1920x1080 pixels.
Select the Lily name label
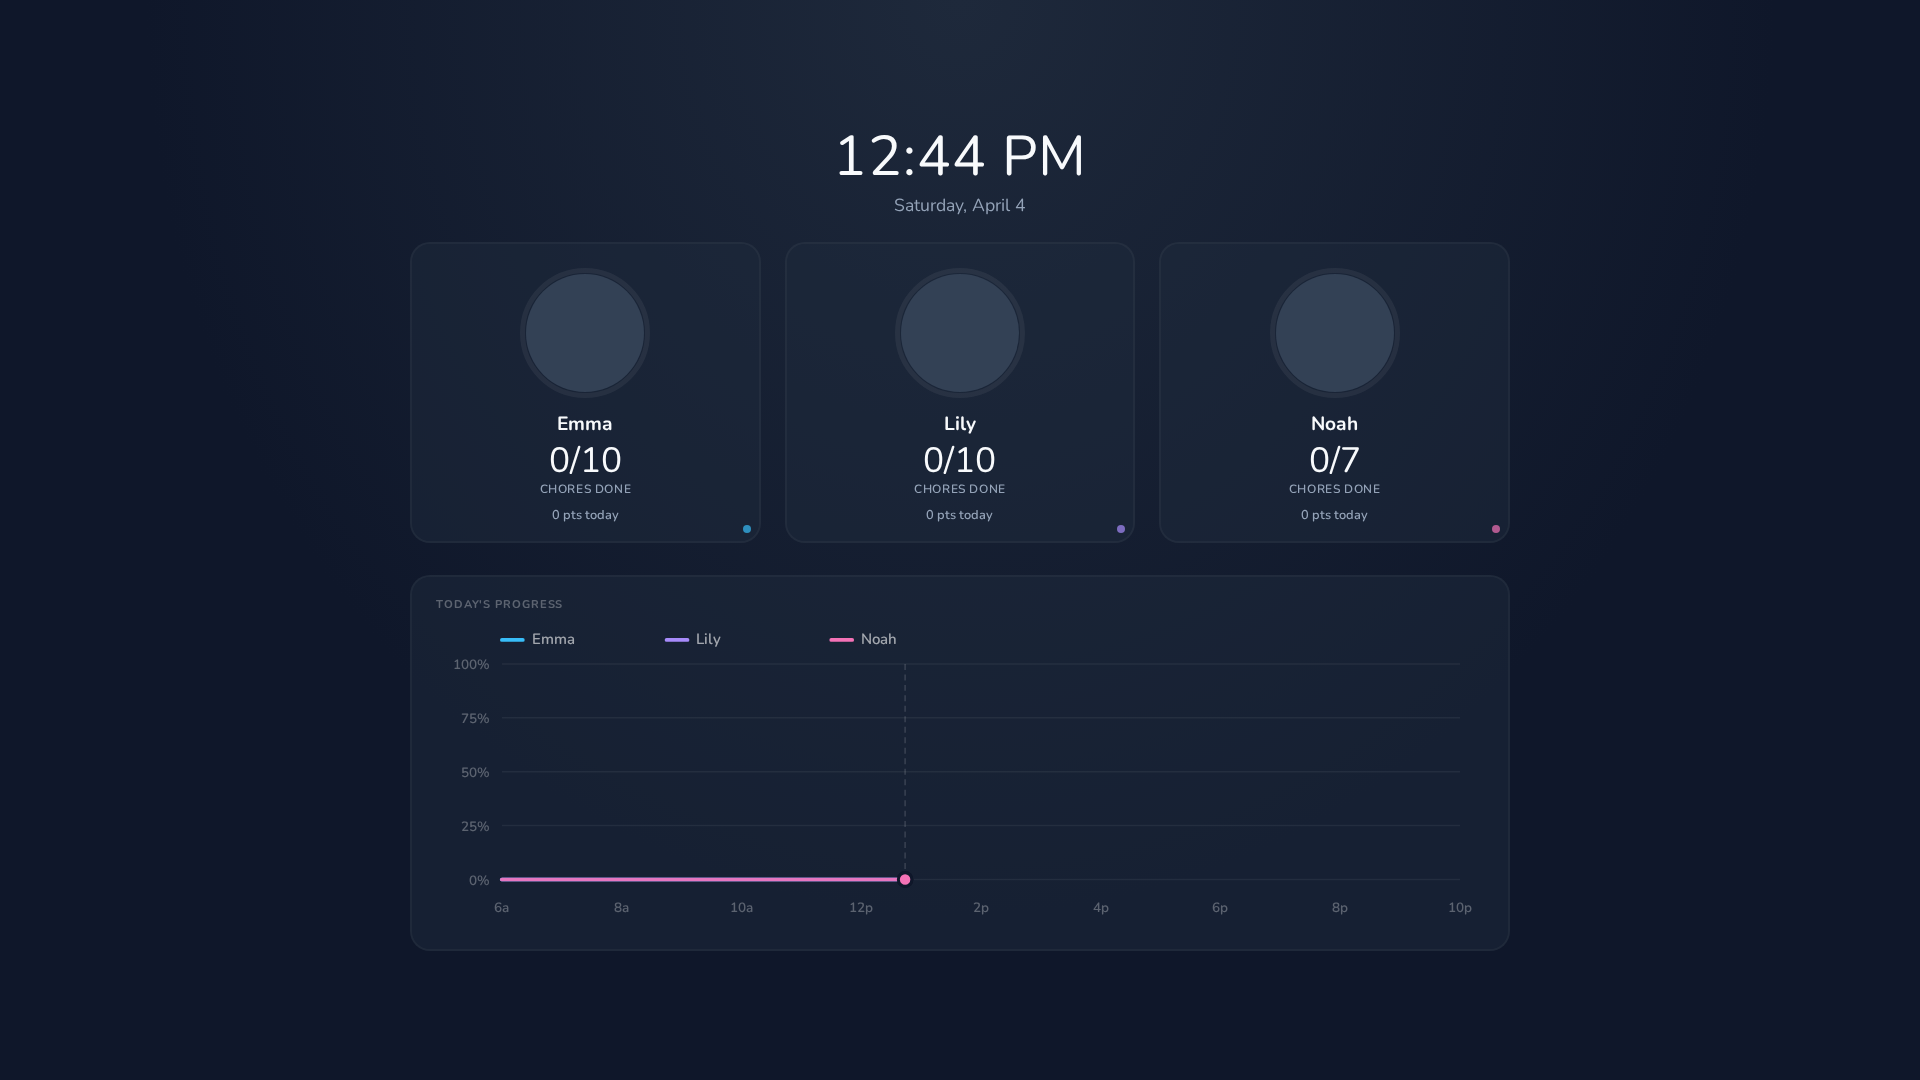tap(960, 424)
